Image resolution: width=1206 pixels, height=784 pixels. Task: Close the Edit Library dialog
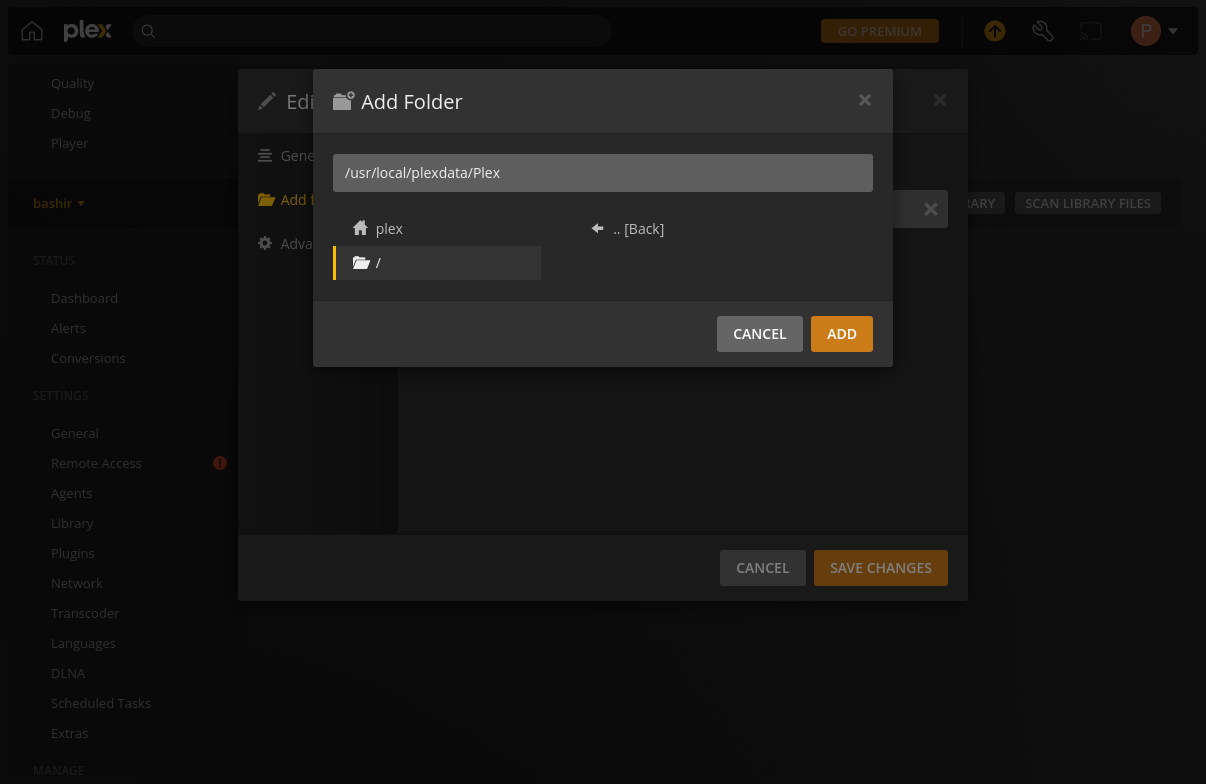click(940, 100)
